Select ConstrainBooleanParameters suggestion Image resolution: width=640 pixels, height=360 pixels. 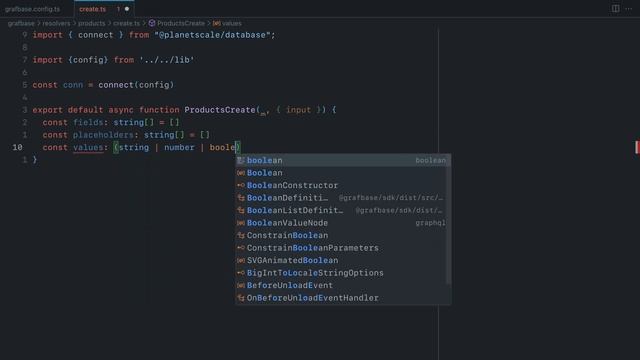(x=343, y=248)
